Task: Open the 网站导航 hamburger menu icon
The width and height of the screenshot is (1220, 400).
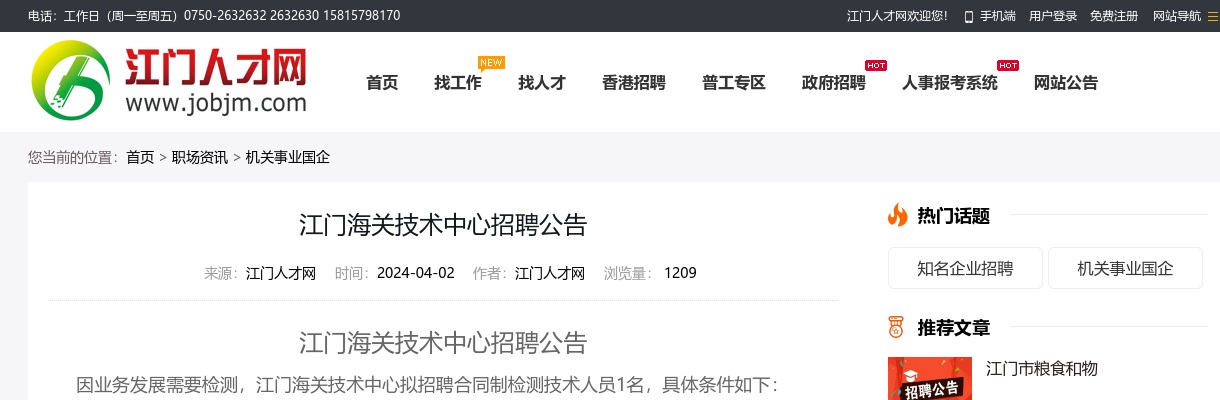Action: [1213, 16]
